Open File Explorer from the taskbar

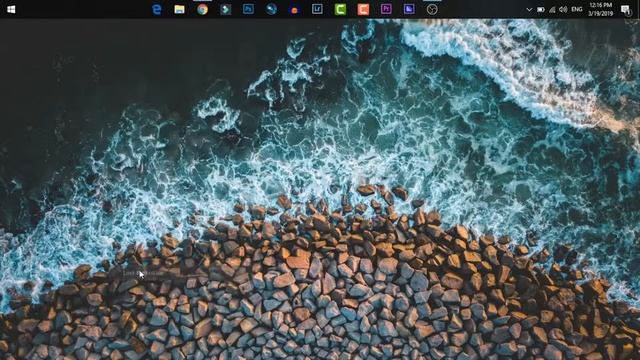(x=180, y=9)
